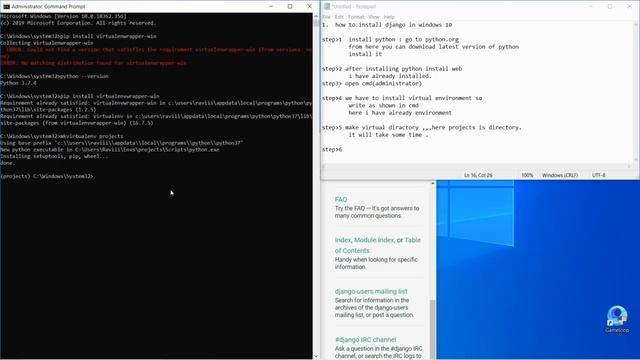640x360 pixels.
Task: Click the Command Prompt title bar icon
Action: pos(6,7)
